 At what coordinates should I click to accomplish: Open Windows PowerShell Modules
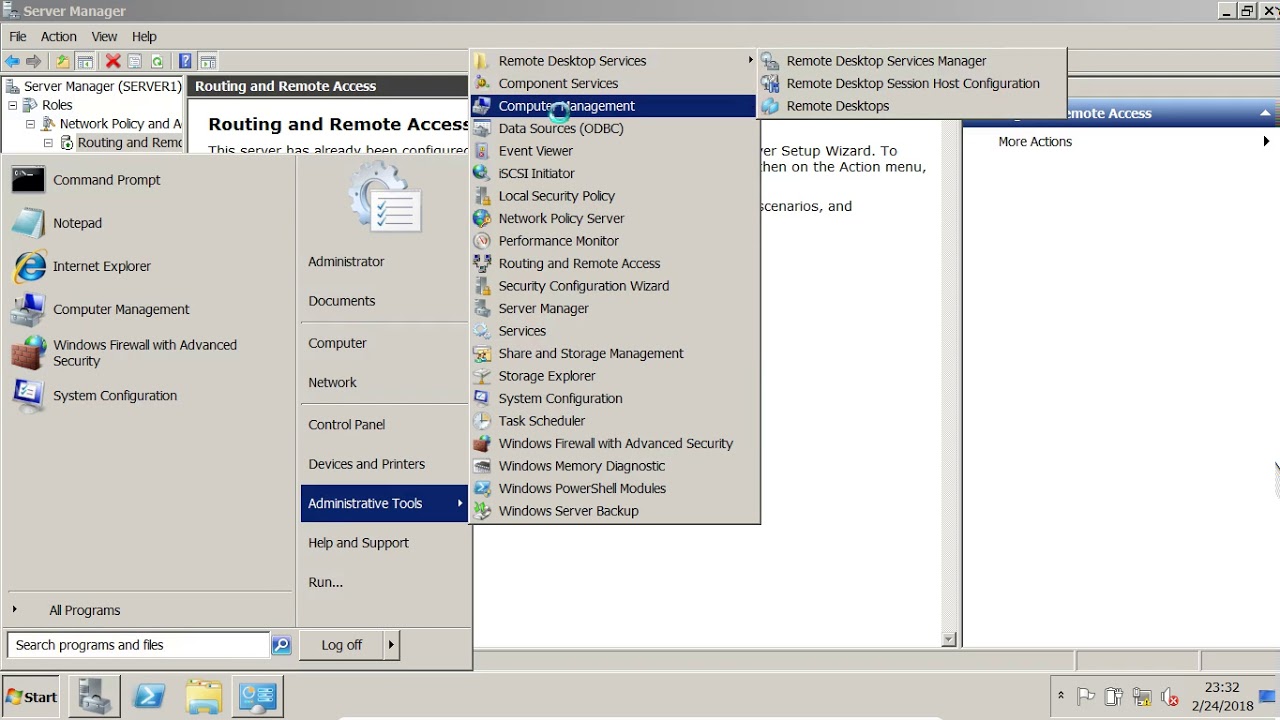pyautogui.click(x=615, y=489)
